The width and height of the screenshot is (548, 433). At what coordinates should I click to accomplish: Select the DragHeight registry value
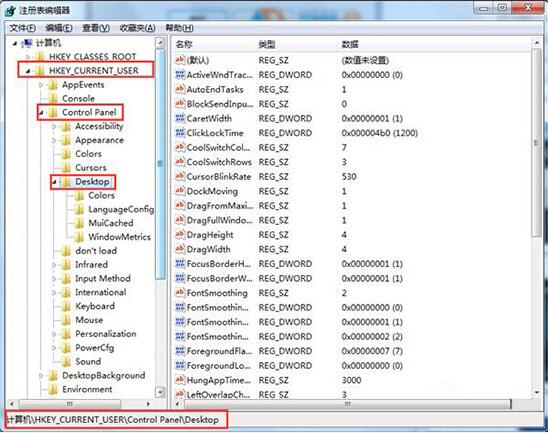point(210,234)
